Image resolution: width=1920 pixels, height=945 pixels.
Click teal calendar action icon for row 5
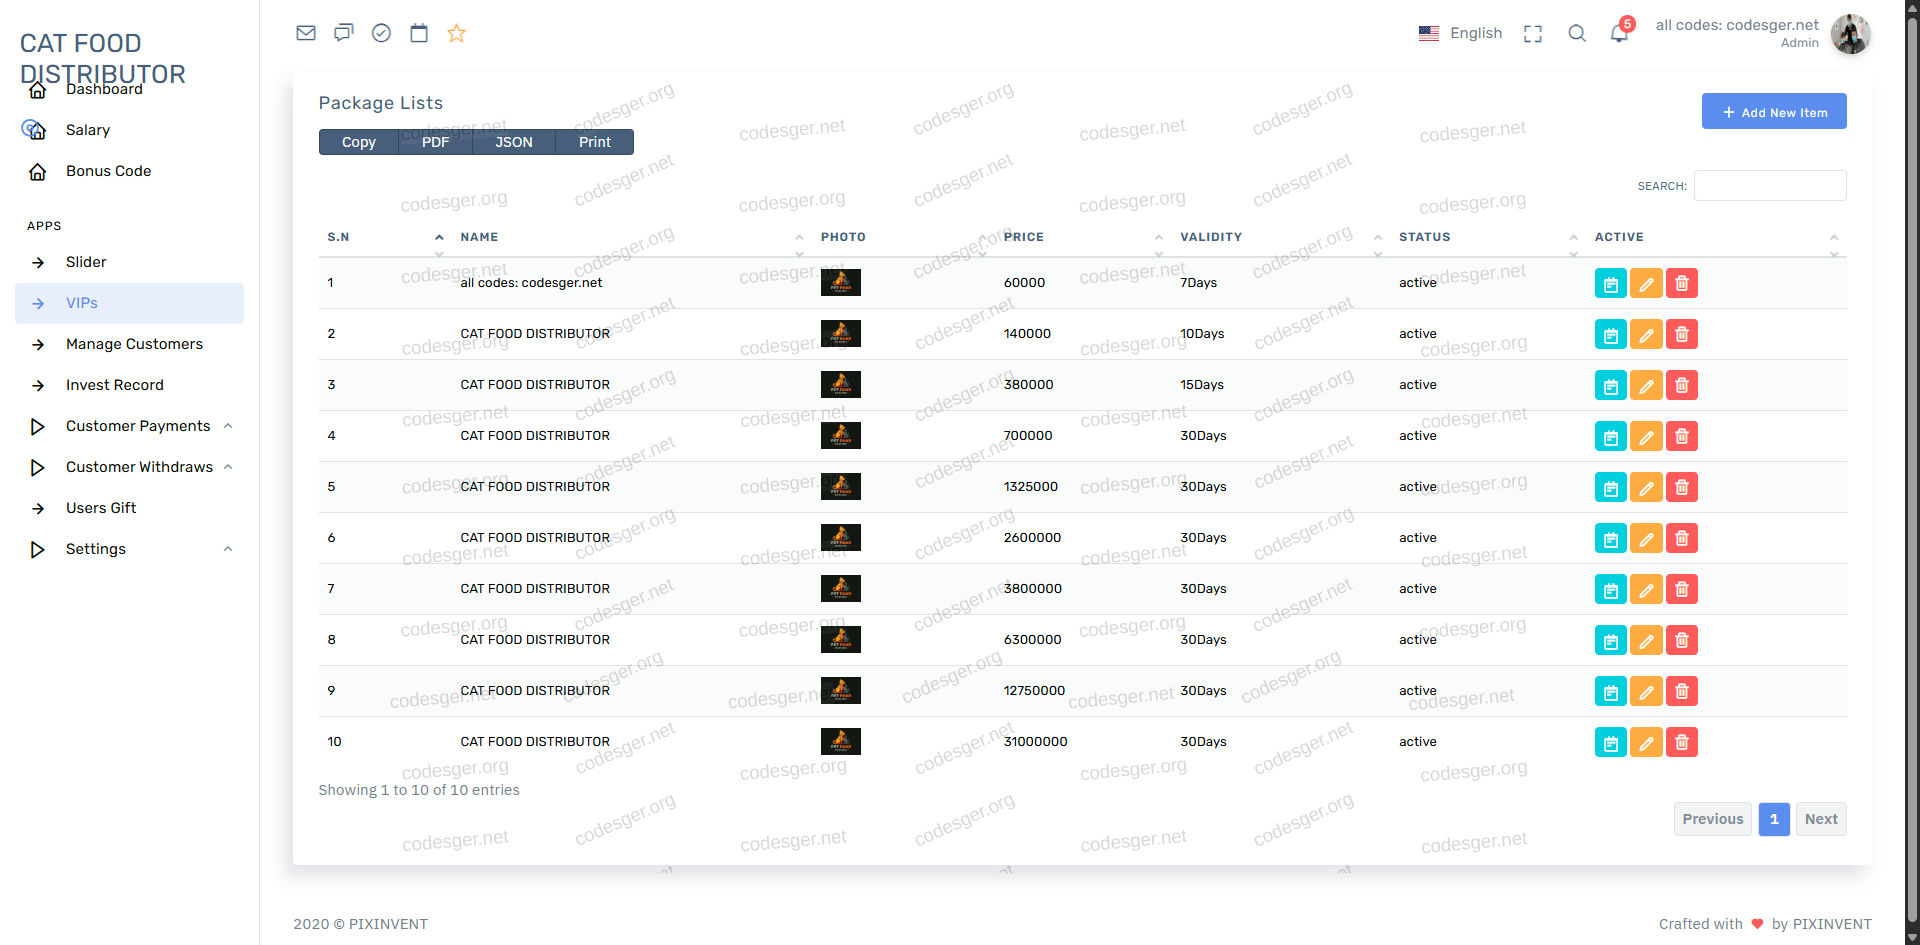pos(1610,488)
